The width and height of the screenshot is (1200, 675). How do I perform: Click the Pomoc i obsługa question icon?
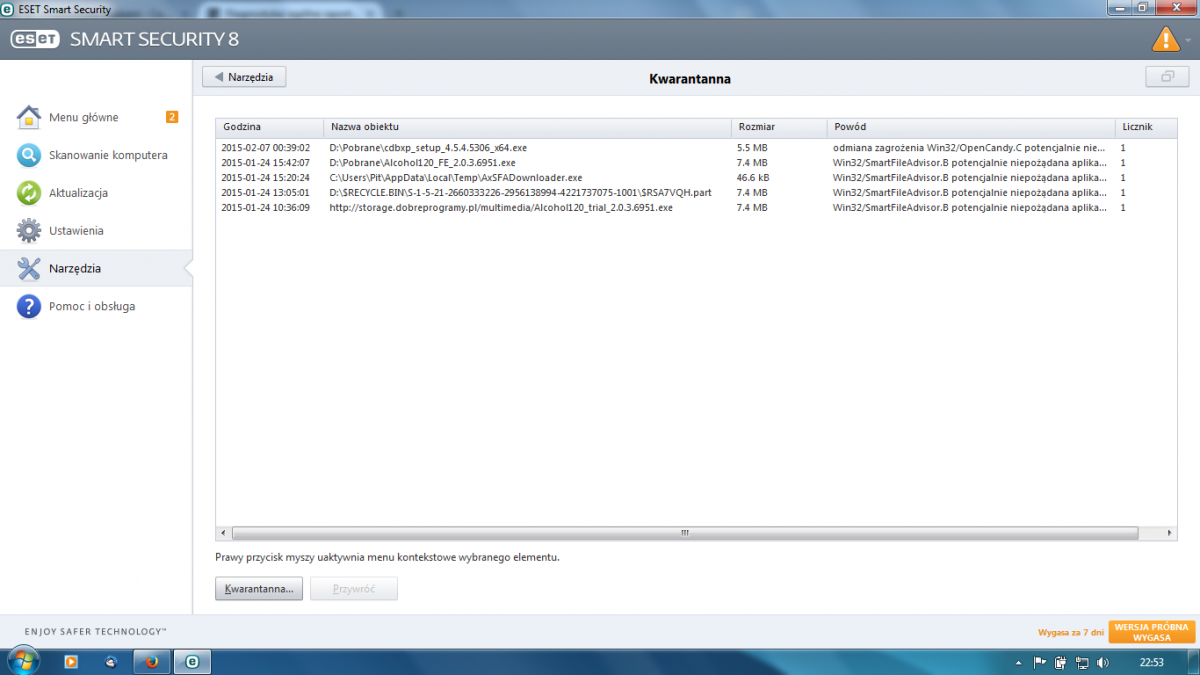pyautogui.click(x=29, y=306)
